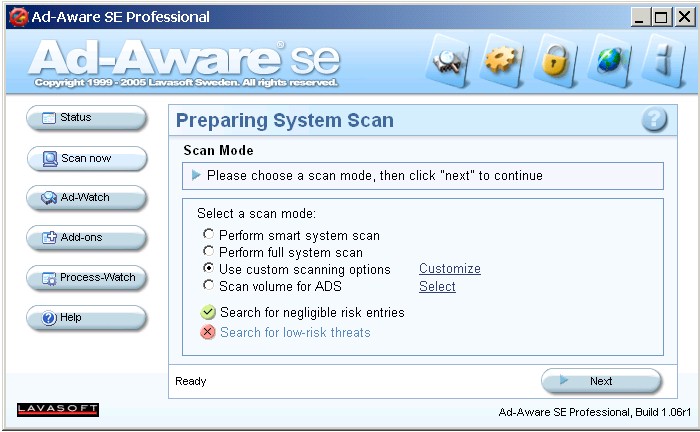Screen dimensions: 700x432
Task: Select Use custom scanning options
Action: (x=208, y=268)
